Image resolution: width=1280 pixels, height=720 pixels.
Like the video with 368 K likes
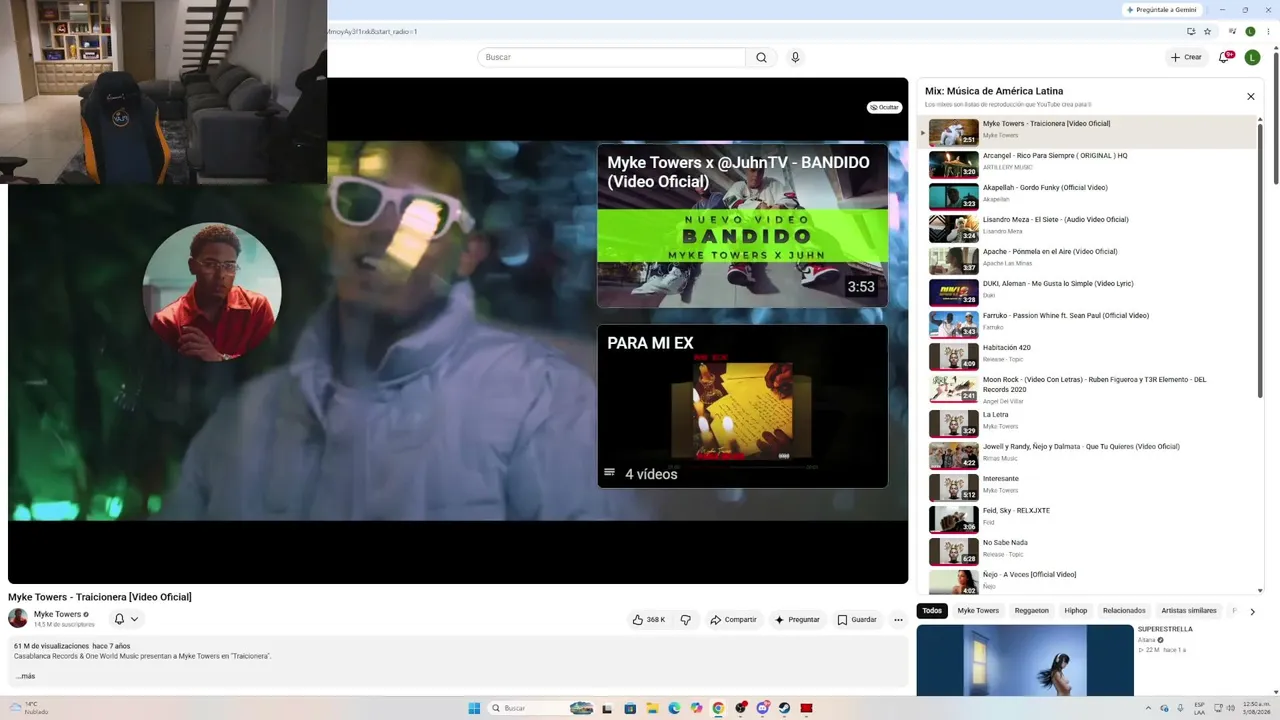648,620
